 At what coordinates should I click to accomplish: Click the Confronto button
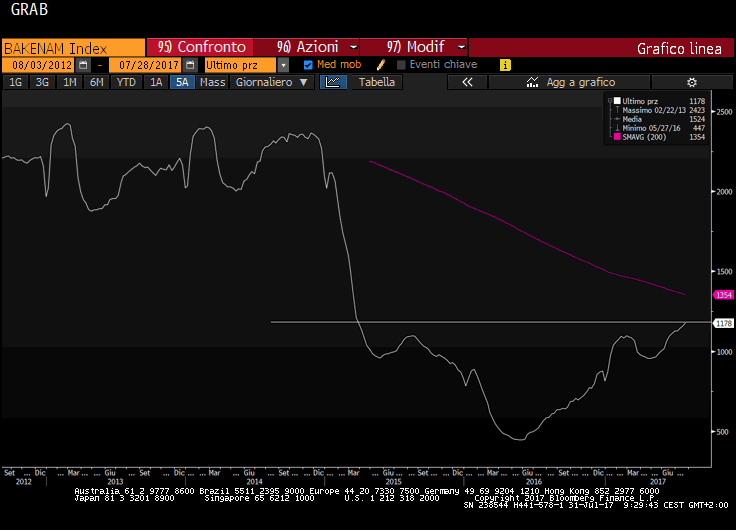tap(200, 47)
